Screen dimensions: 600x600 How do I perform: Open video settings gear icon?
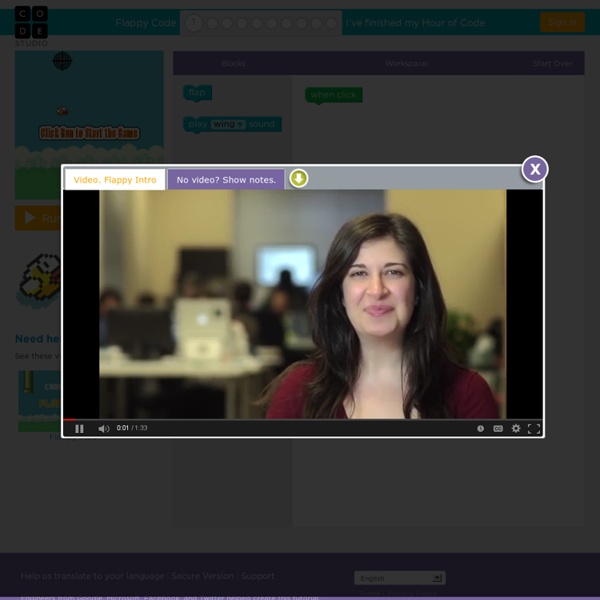pos(516,428)
